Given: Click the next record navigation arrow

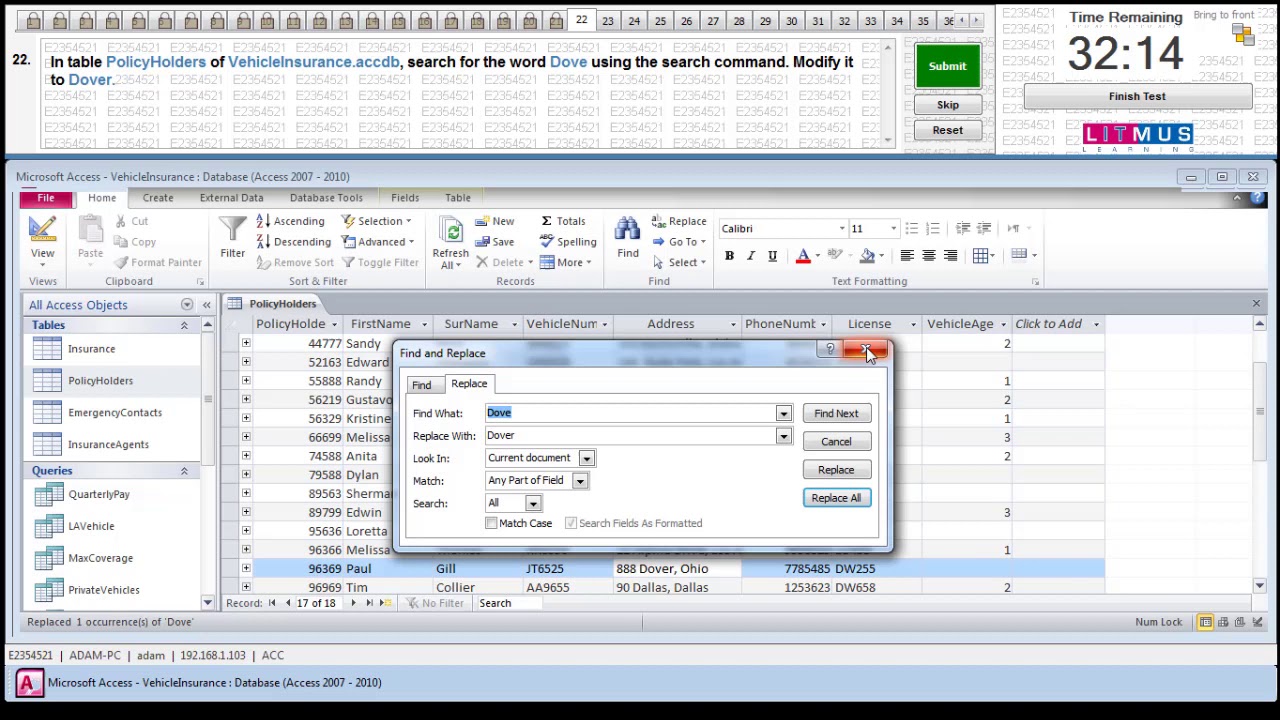Looking at the screenshot, I should 352,603.
